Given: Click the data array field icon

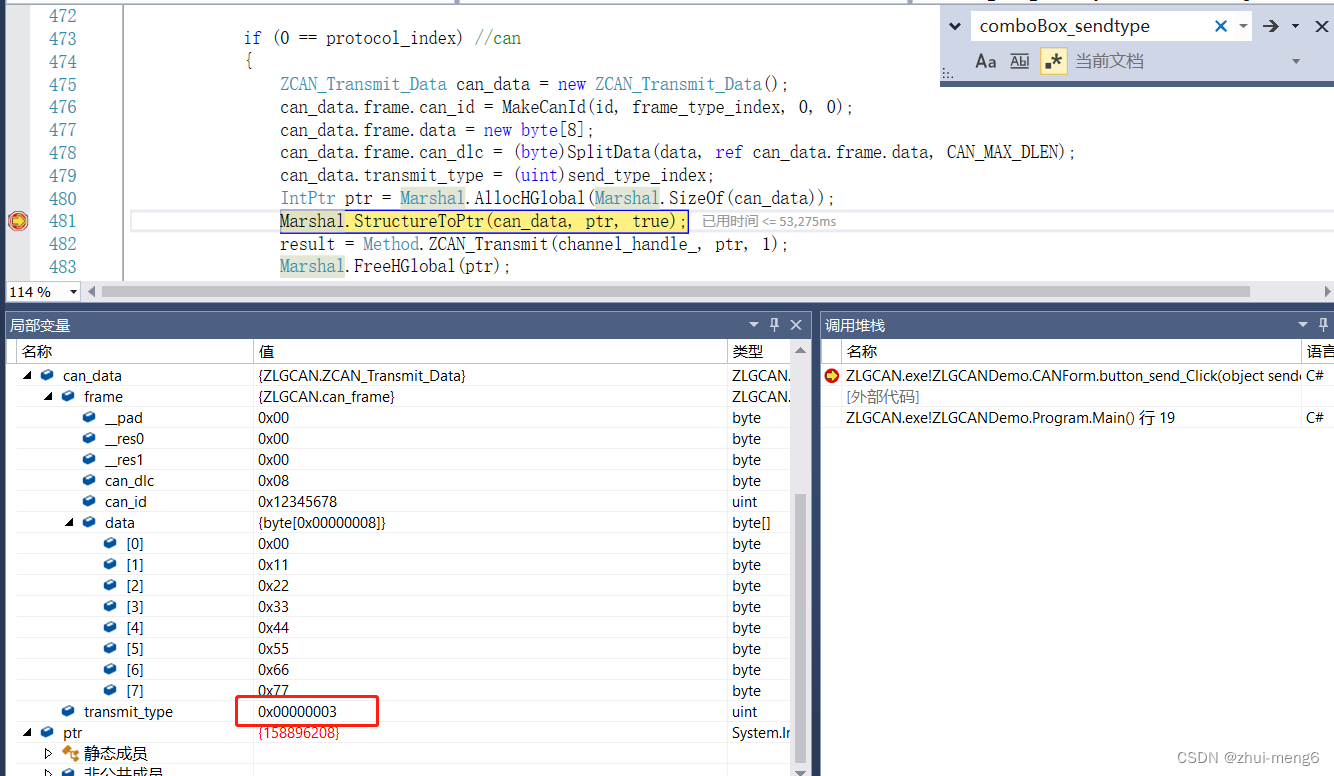Looking at the screenshot, I should click(x=89, y=523).
